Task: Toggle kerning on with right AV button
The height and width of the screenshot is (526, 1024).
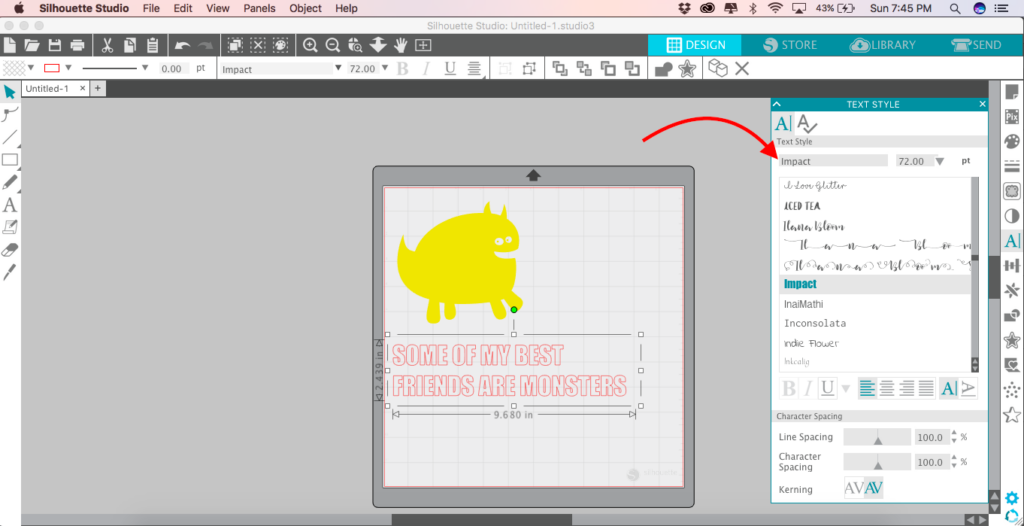Action: click(x=872, y=489)
